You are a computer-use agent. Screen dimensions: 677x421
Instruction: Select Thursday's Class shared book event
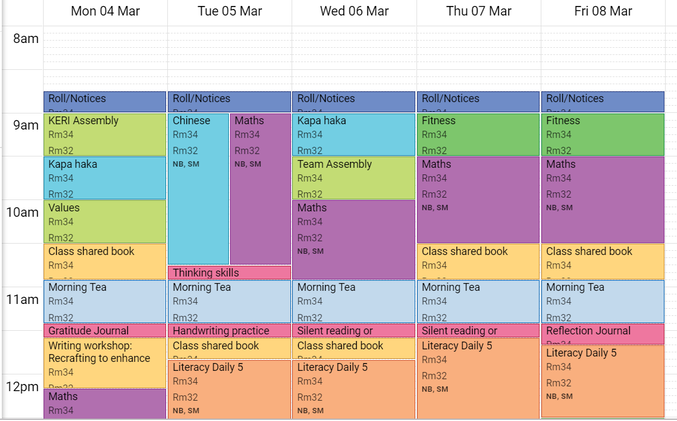point(478,261)
